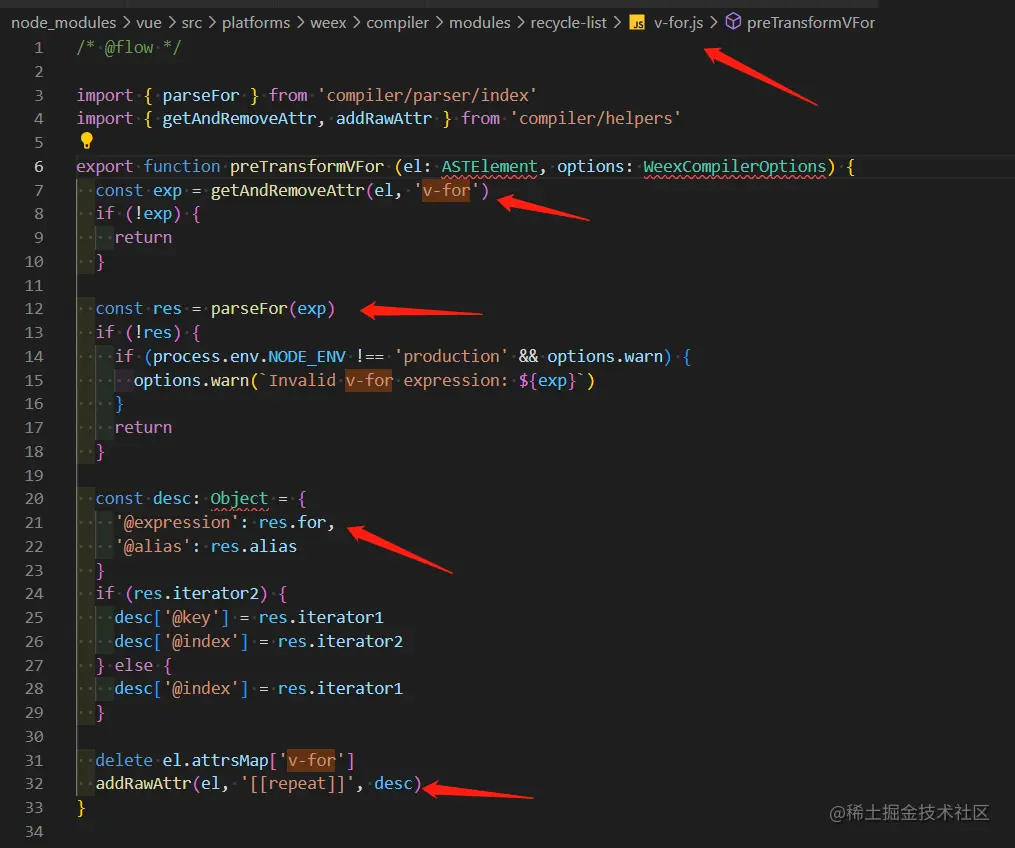Select preTransformVFor in the breadcrumb
This screenshot has height=848, width=1015.
[810, 23]
